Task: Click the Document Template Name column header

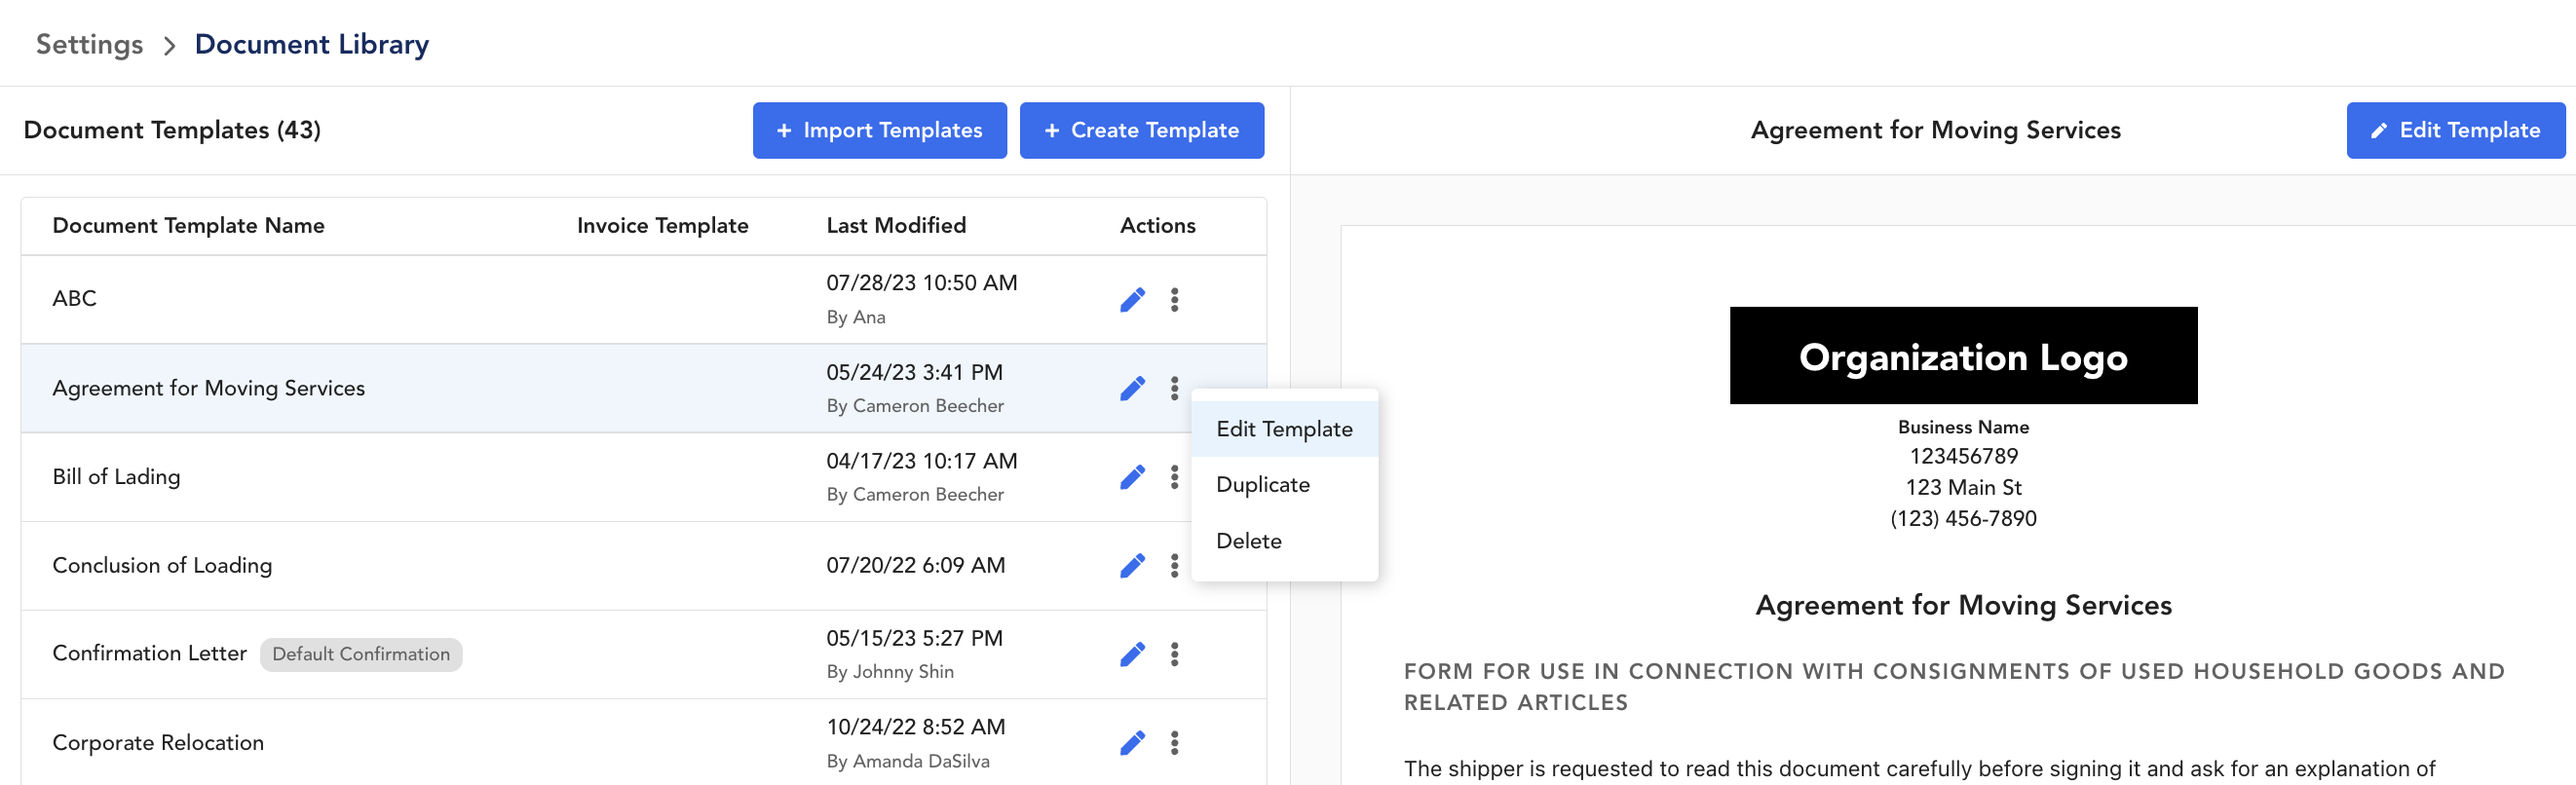Action: point(188,226)
